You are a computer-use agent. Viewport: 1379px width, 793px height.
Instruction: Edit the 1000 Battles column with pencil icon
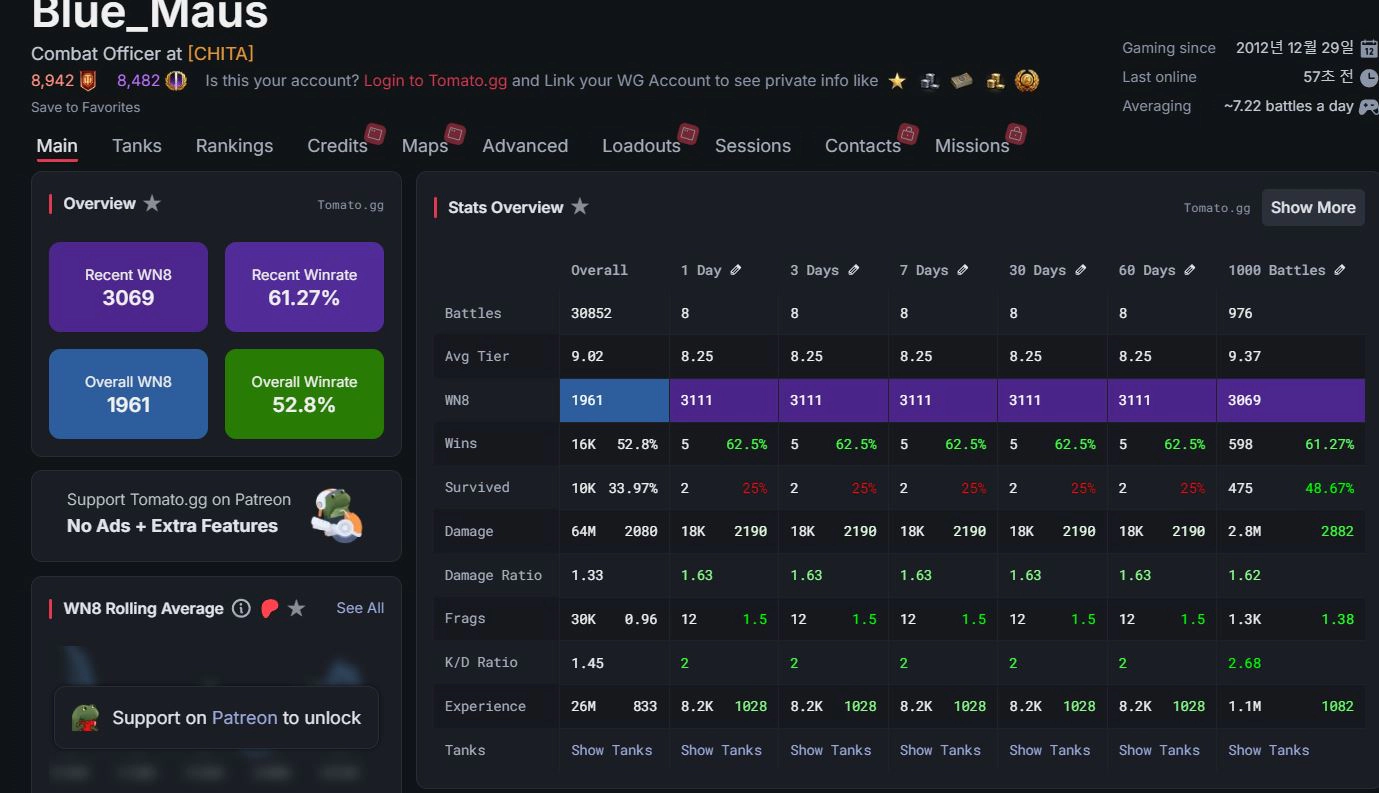coord(1340,270)
